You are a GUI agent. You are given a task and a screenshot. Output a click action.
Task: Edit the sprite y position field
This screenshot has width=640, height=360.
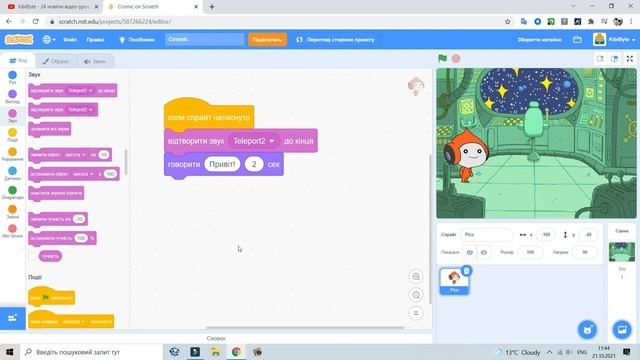[x=588, y=235]
